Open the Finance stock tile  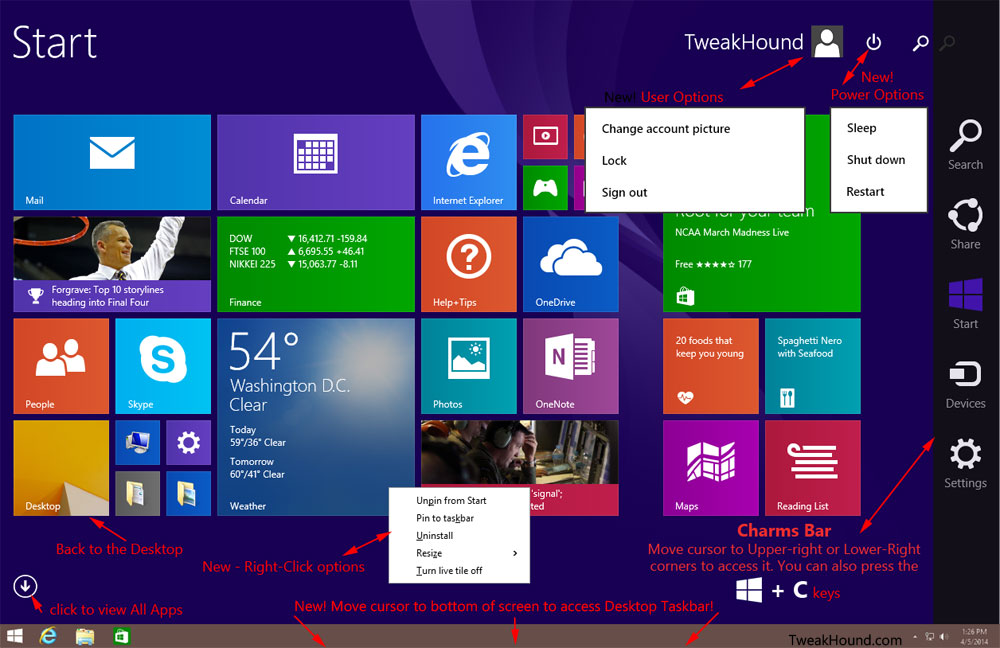(x=316, y=264)
